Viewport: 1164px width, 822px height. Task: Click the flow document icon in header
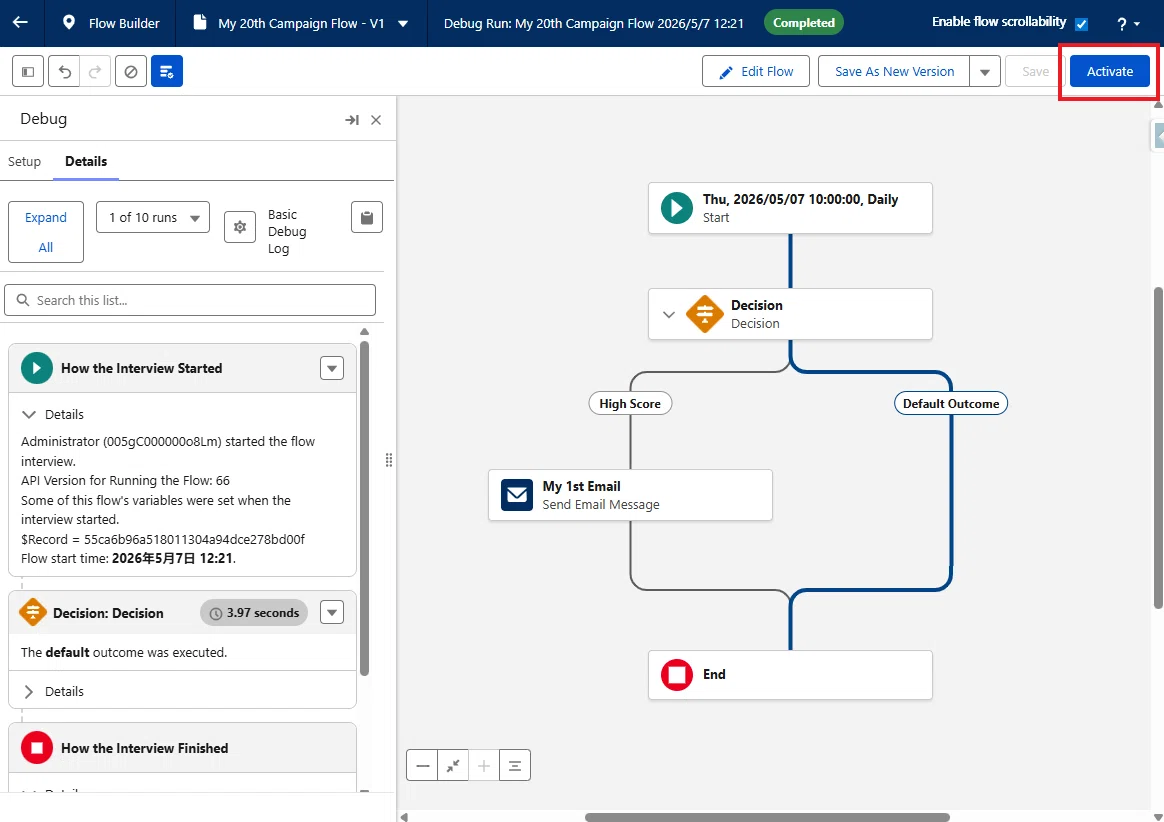199,22
